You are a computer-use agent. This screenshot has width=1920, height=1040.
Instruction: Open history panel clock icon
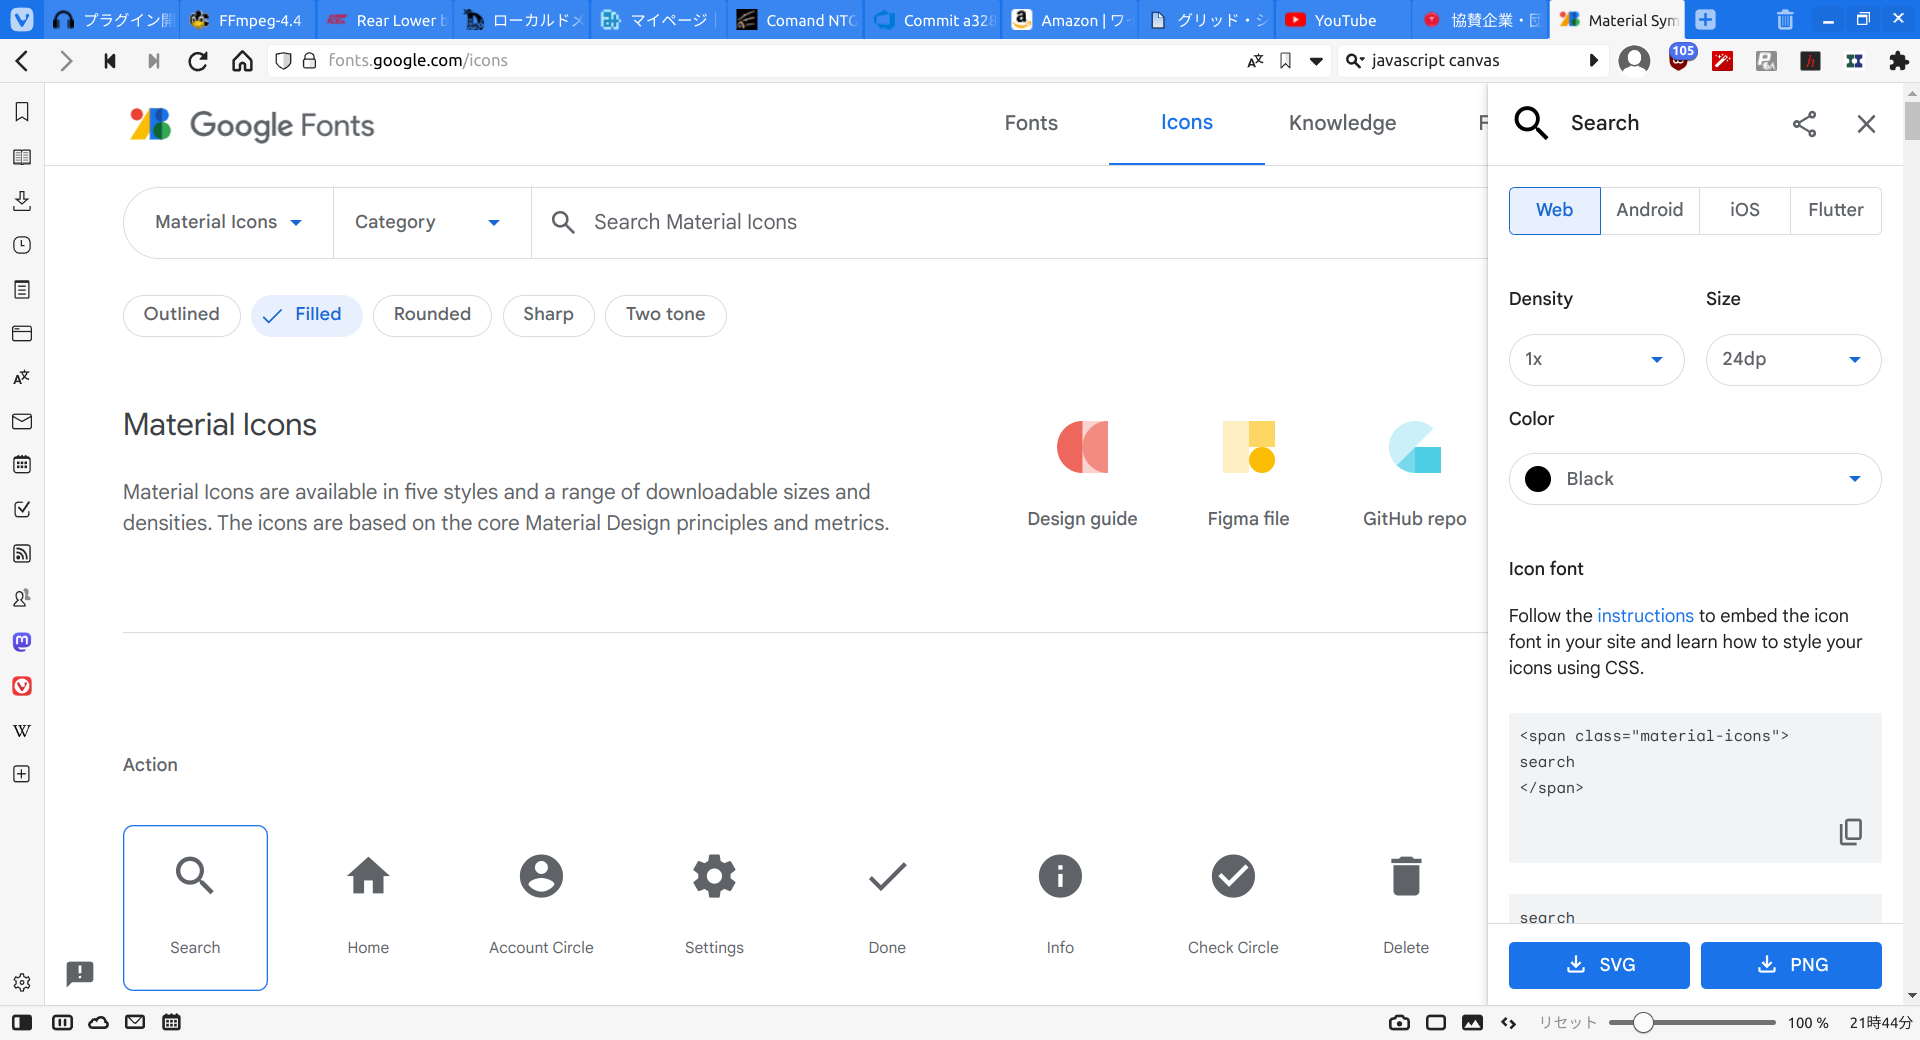coord(22,245)
